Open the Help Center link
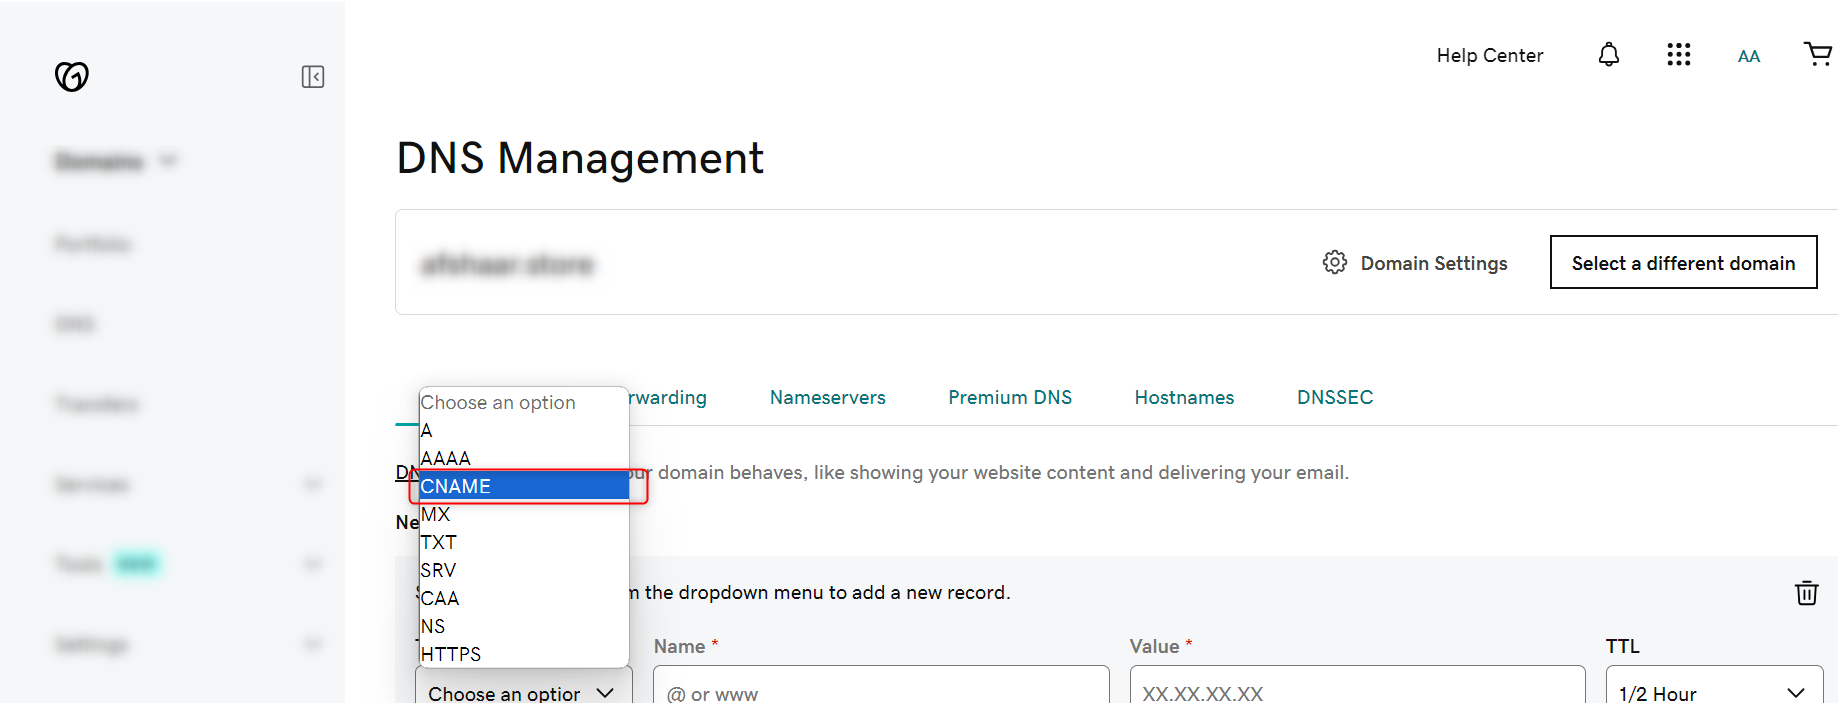 click(1489, 56)
